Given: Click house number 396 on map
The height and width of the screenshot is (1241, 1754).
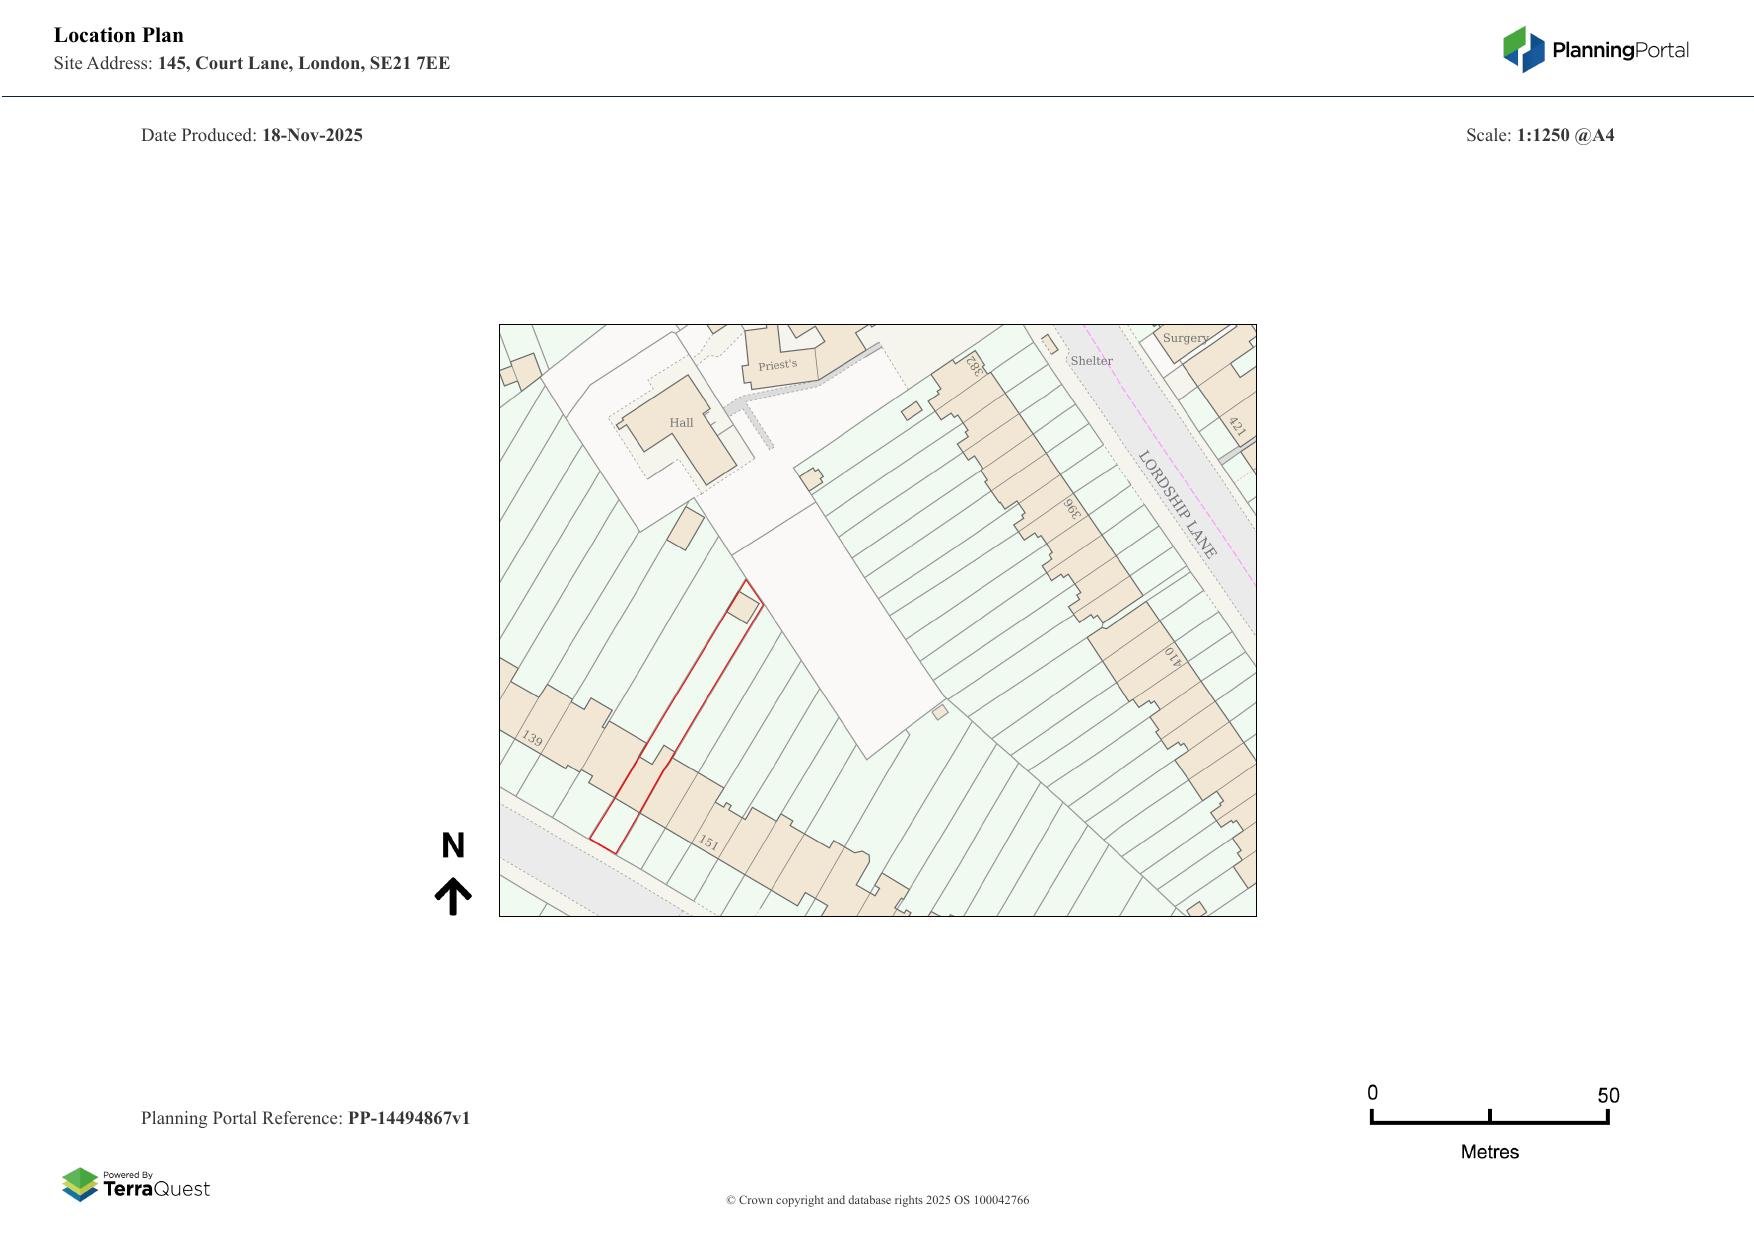Looking at the screenshot, I should tap(1072, 508).
